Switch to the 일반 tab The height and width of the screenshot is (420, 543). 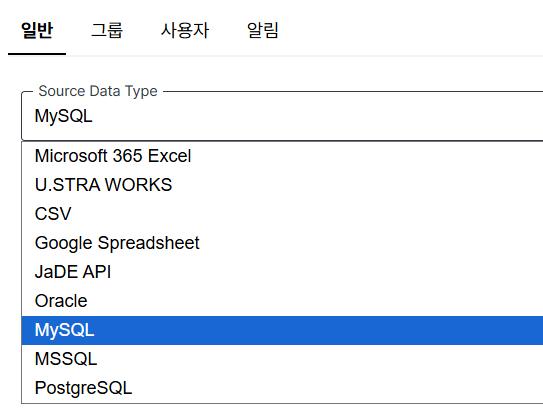tap(37, 30)
